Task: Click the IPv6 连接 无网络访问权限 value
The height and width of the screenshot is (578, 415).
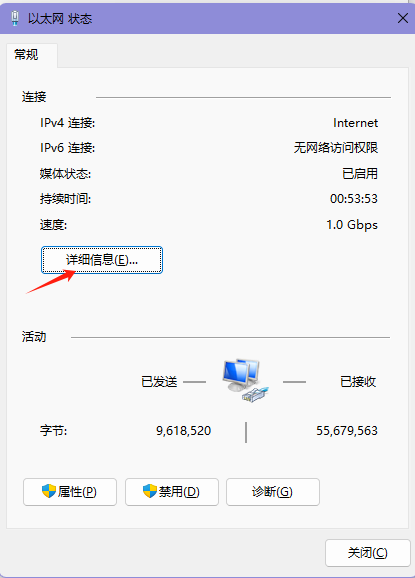Action: 336,148
